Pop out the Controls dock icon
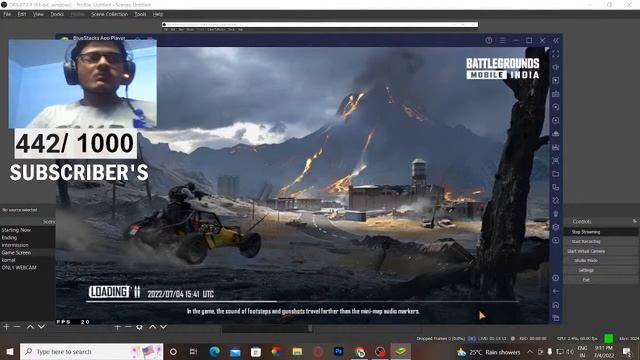 pyautogui.click(x=635, y=221)
